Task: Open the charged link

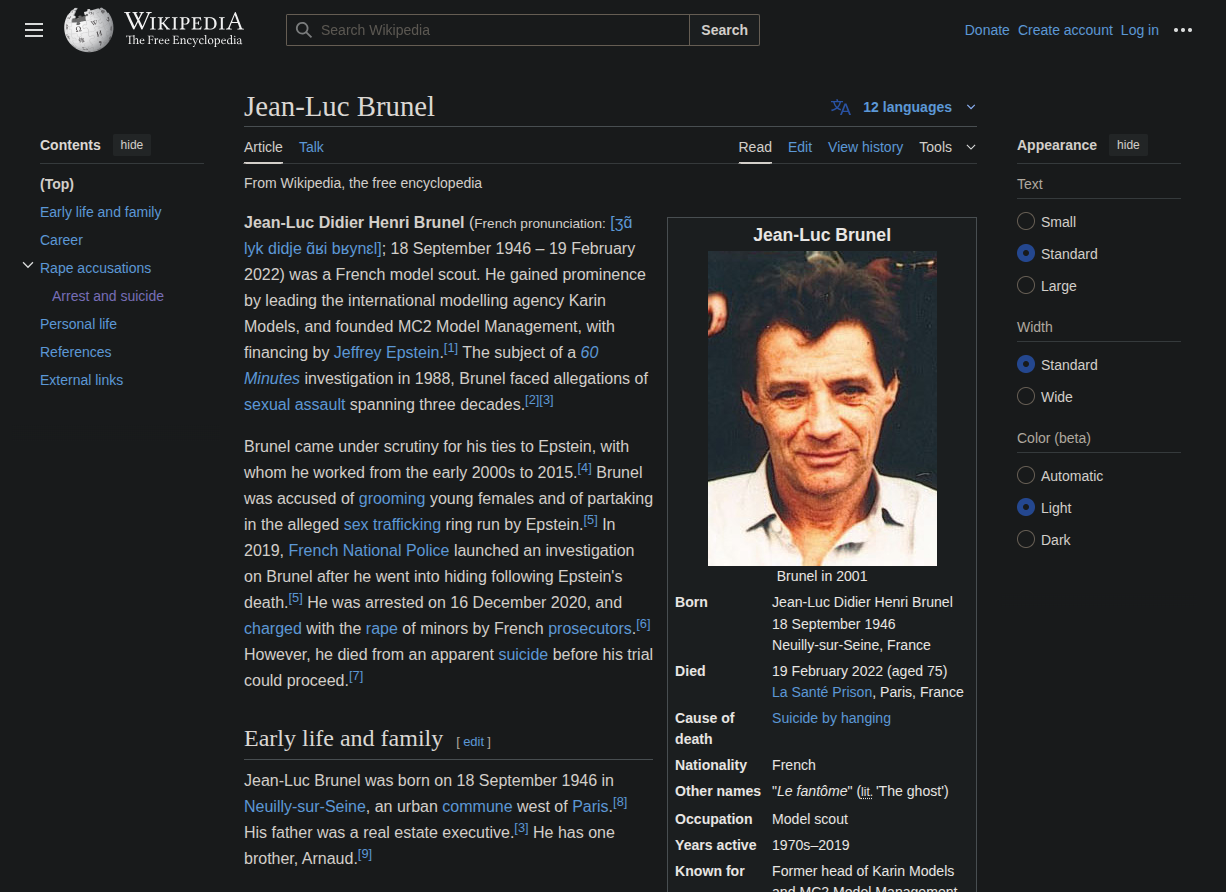Action: click(x=272, y=628)
